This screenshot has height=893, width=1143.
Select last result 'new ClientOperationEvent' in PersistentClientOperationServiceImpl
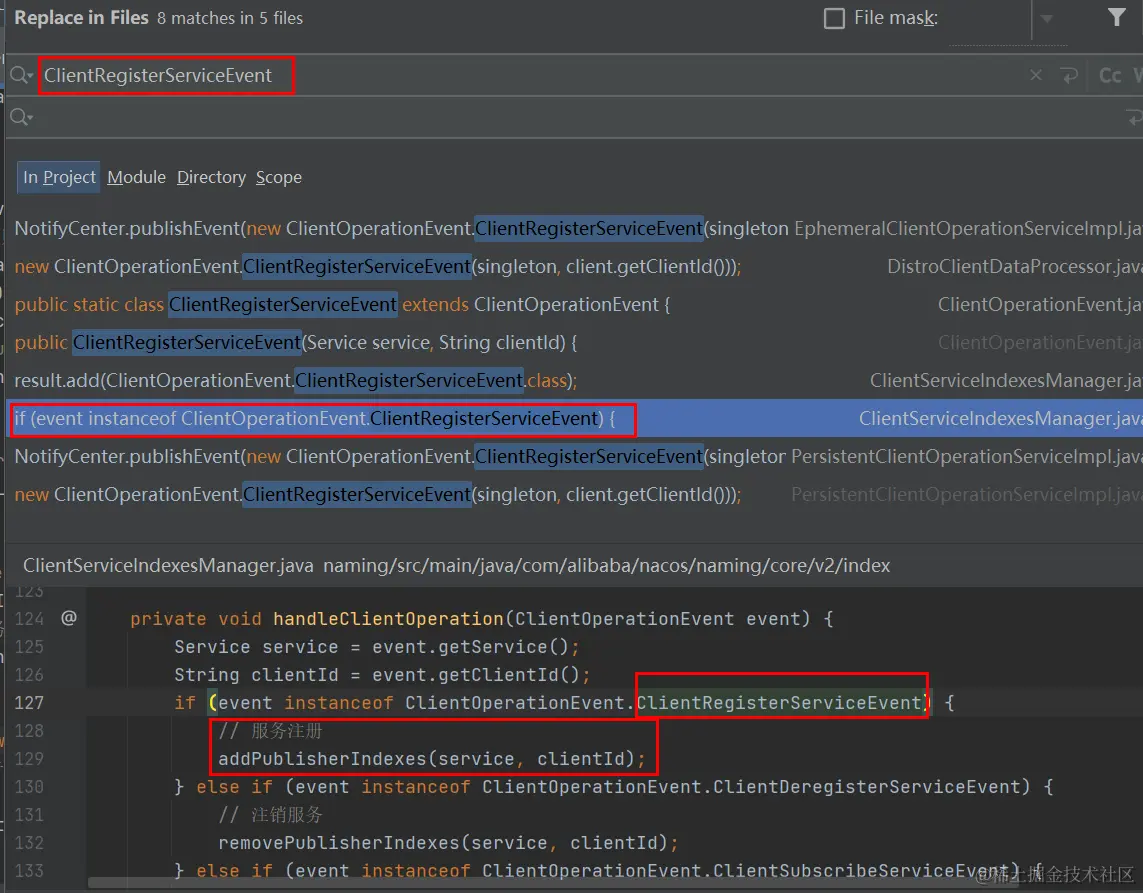click(x=574, y=494)
